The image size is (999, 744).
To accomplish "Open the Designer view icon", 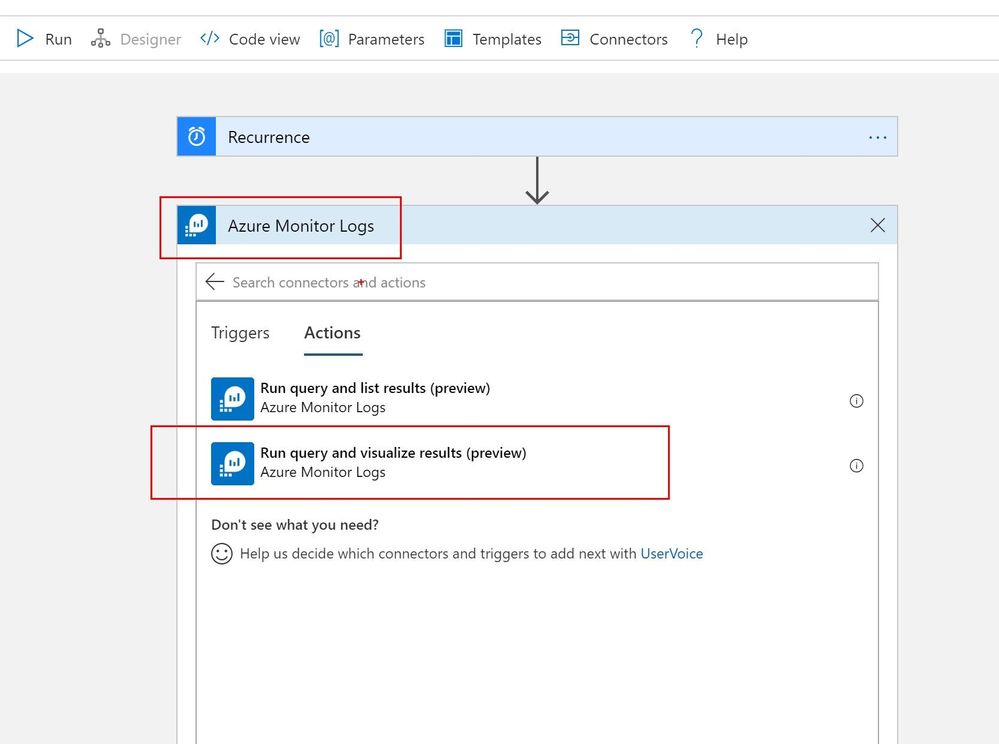I will 100,39.
